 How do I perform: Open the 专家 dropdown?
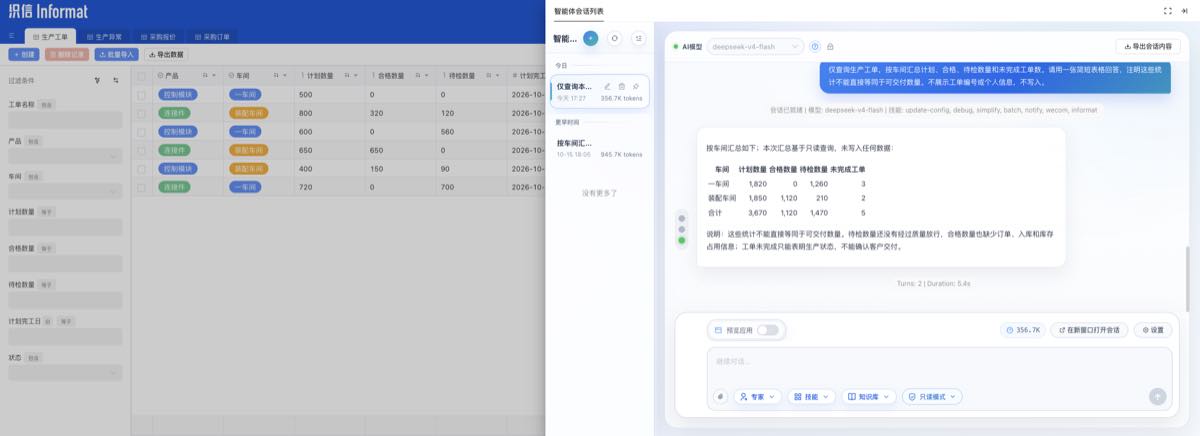[757, 396]
